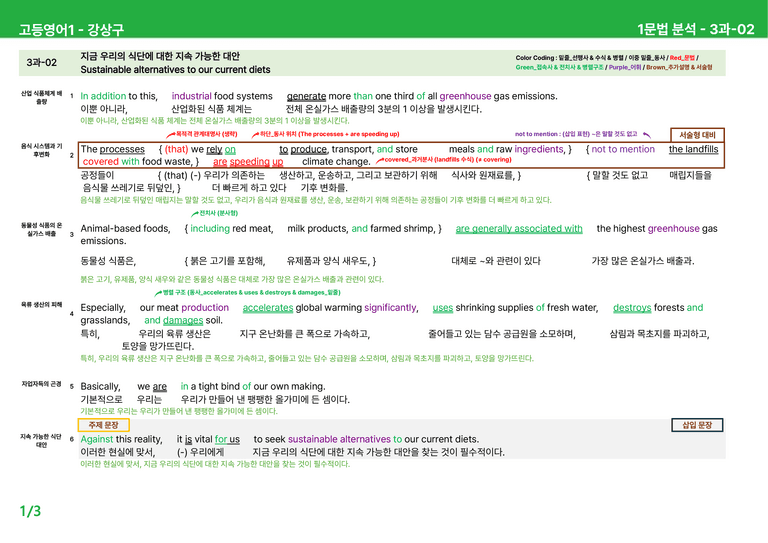Screen dimensions: 768x543
Task: Click the boxed "삽입 문장" tag
Action: pyautogui.click(x=697, y=425)
